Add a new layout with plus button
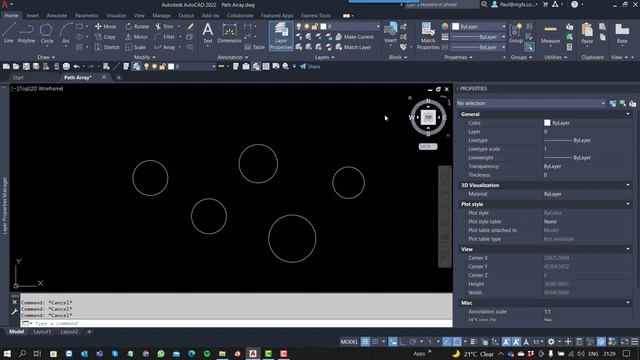The height and width of the screenshot is (360, 640). pos(89,332)
